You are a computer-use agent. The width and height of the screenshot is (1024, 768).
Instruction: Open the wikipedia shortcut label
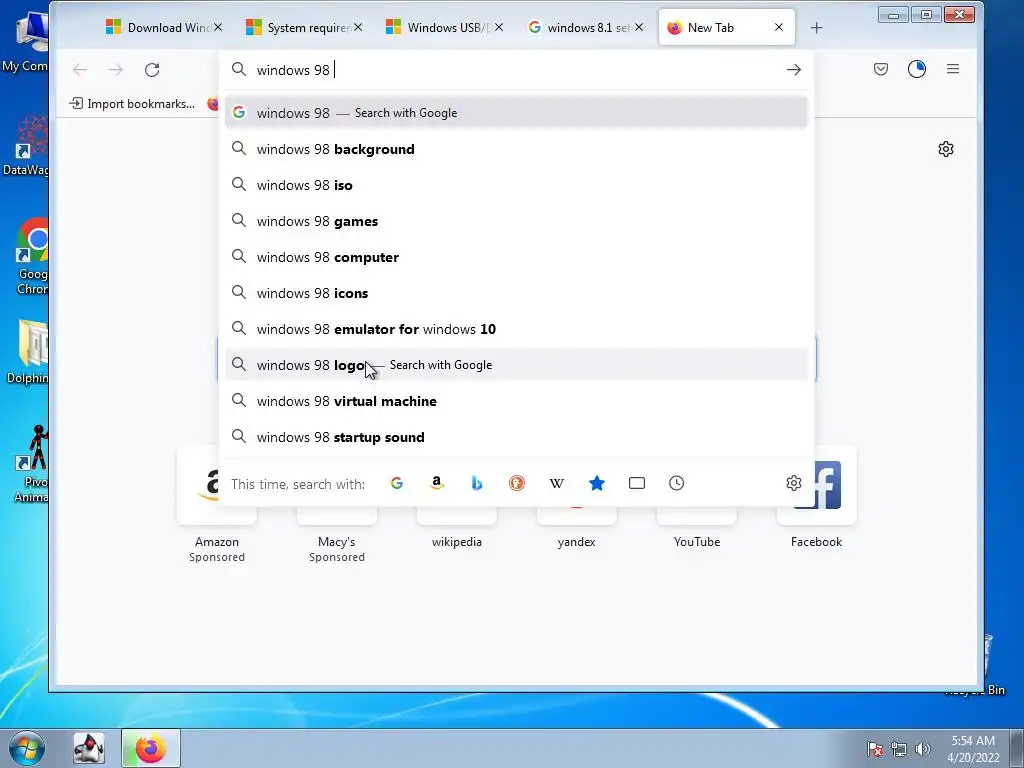tap(456, 542)
